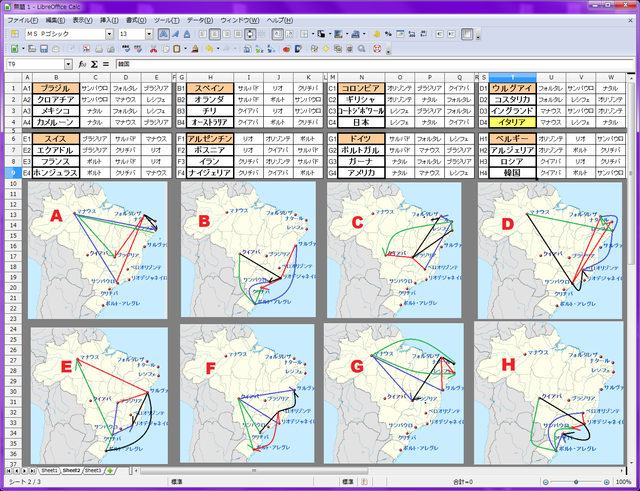The image size is (640, 491).
Task: Click the formula input line
Action: tap(373, 64)
